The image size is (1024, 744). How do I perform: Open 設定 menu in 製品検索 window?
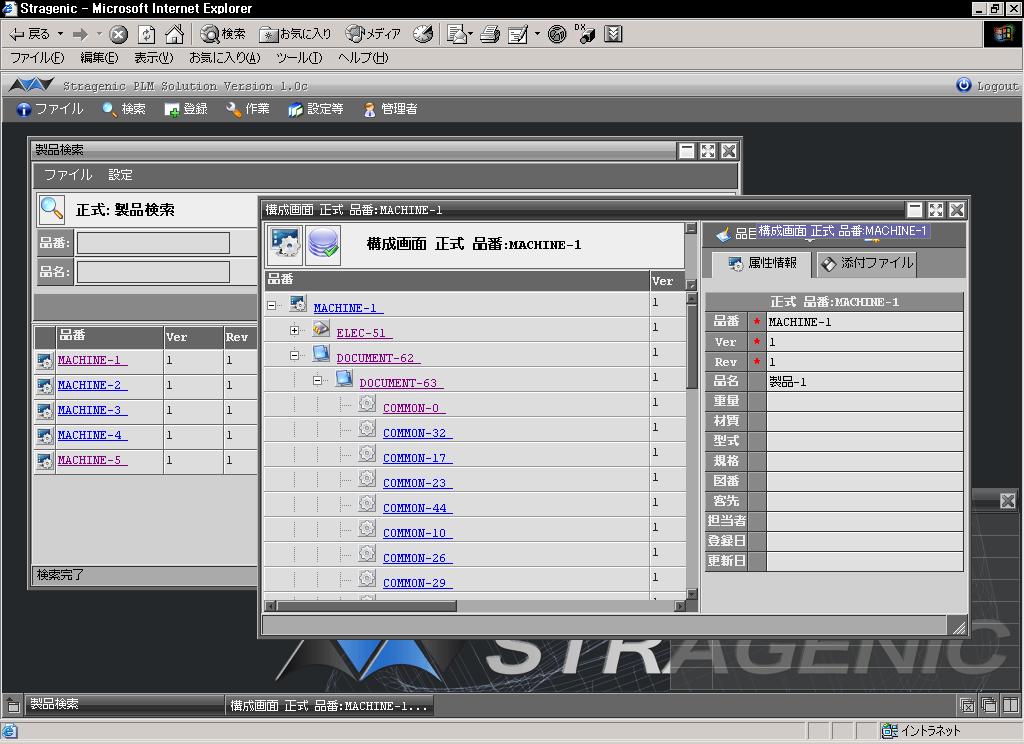[120, 175]
